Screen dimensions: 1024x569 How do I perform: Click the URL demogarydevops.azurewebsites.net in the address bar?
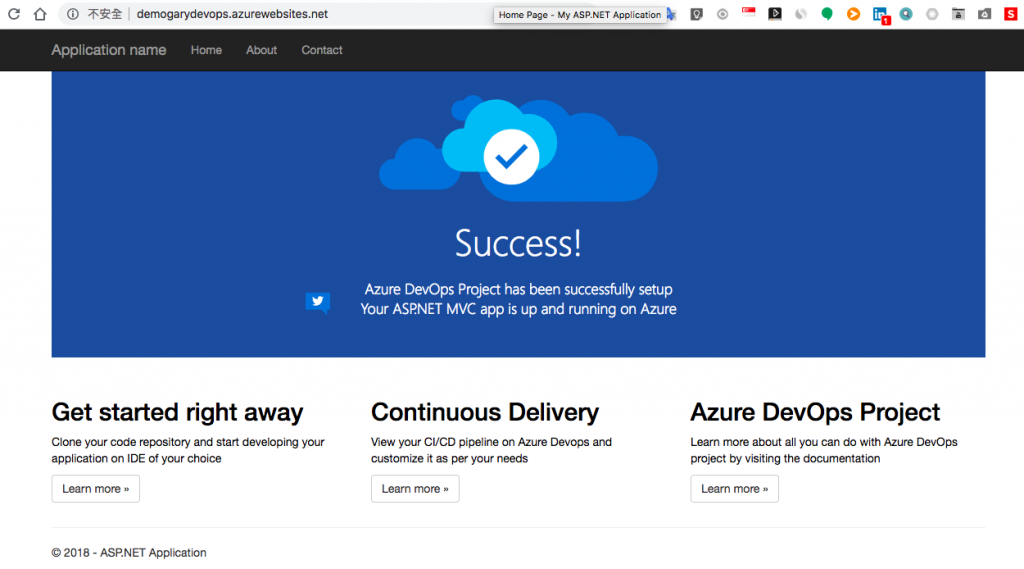[x=232, y=14]
